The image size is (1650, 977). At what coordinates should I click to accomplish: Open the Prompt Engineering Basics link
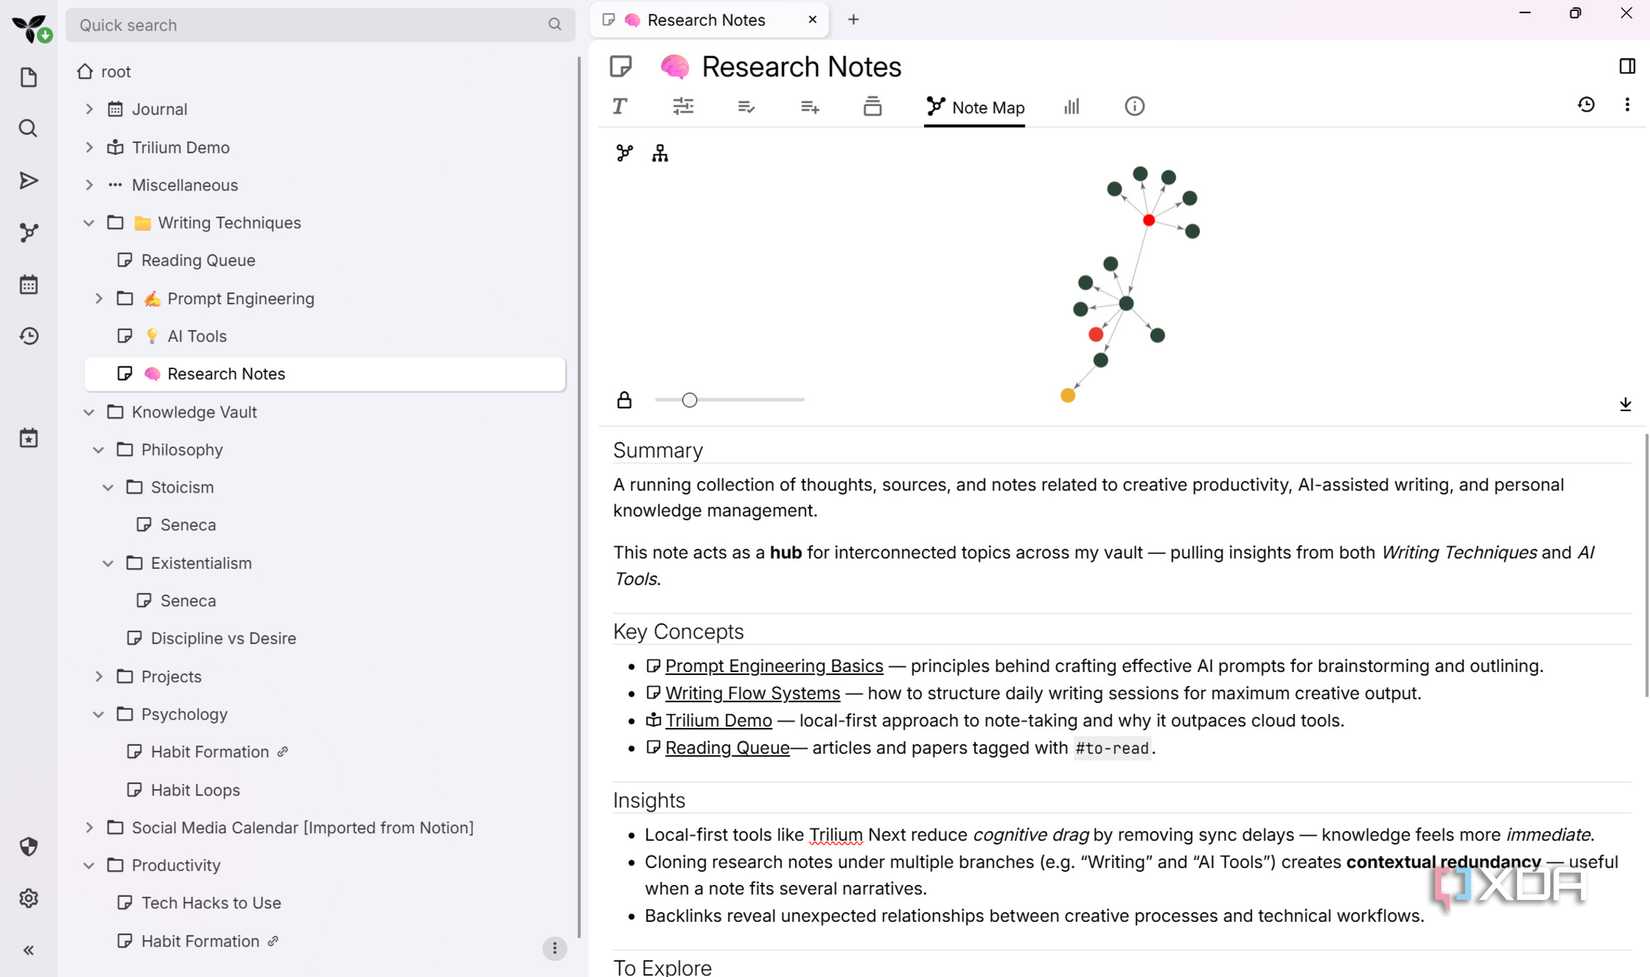tap(774, 665)
